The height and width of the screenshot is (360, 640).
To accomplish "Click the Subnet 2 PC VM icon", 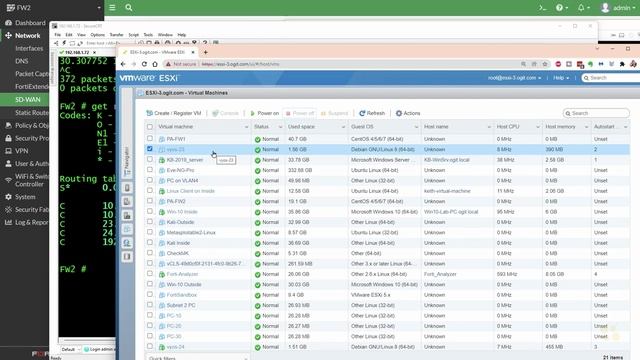I will pos(162,305).
